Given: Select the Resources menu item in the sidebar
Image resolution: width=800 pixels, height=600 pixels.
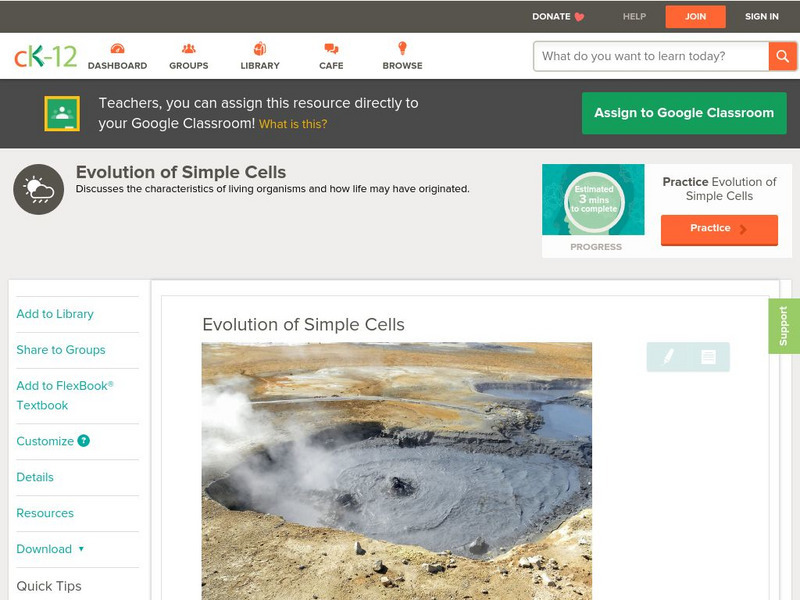Looking at the screenshot, I should tap(44, 513).
